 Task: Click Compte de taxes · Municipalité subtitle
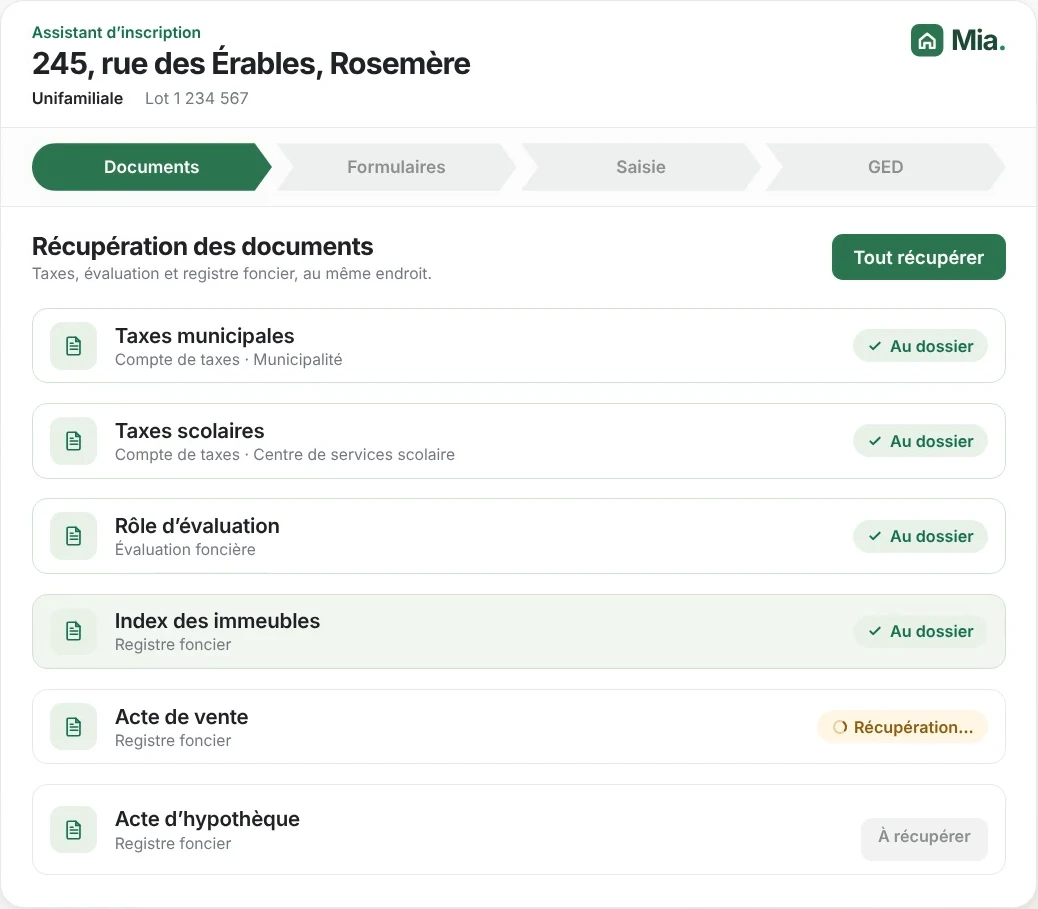point(228,359)
